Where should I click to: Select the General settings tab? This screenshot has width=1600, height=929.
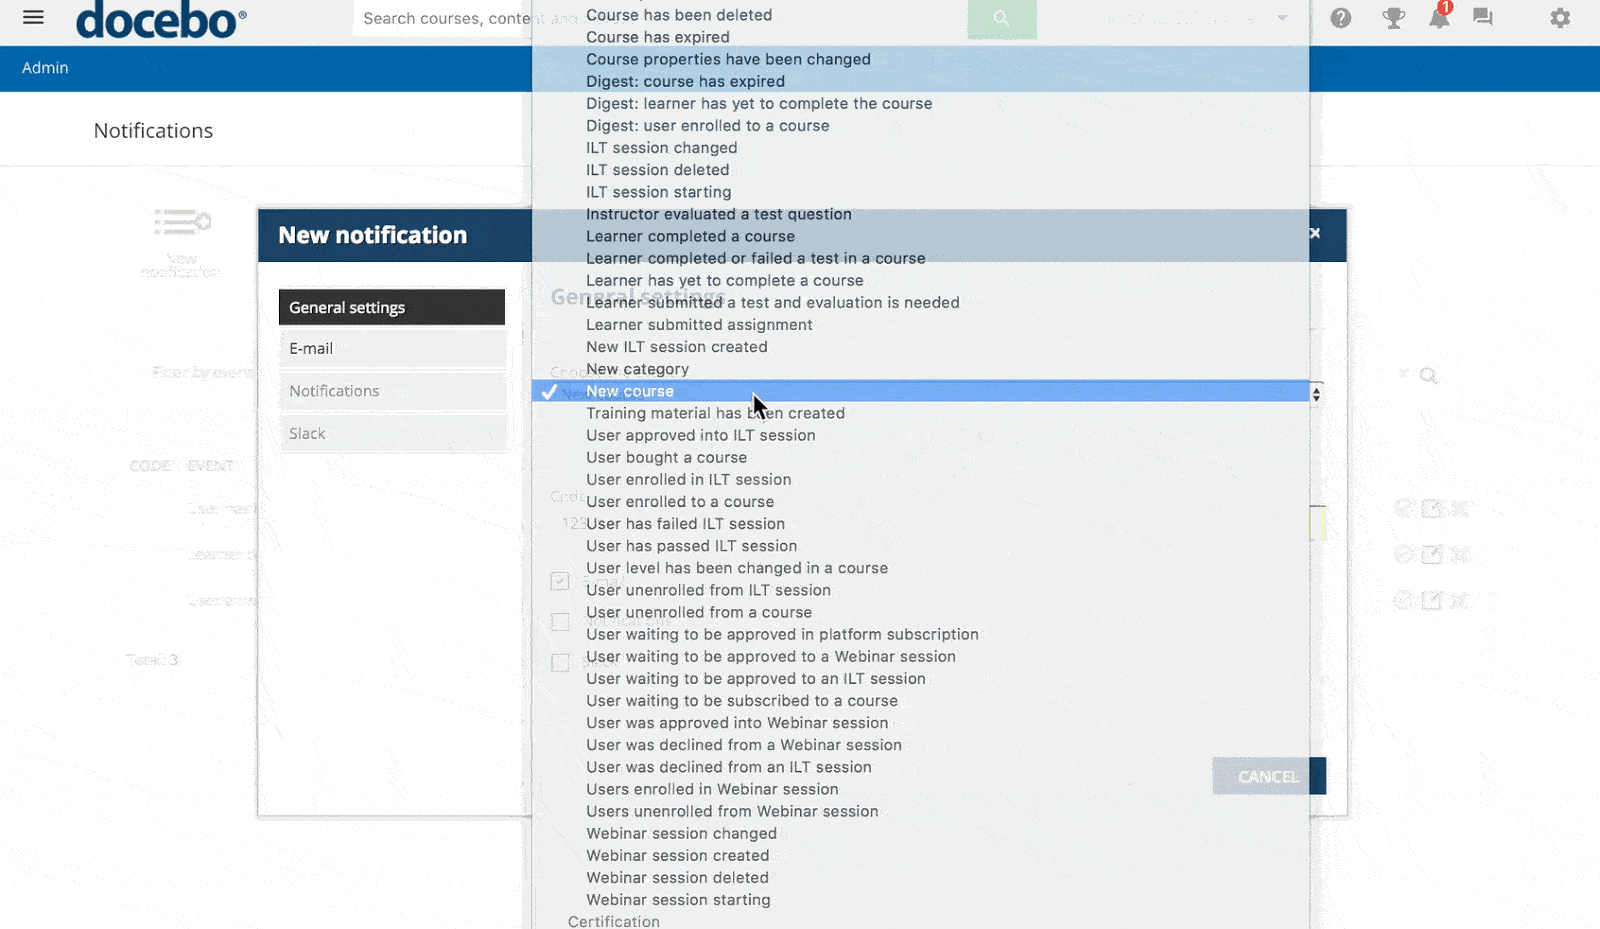click(x=391, y=307)
